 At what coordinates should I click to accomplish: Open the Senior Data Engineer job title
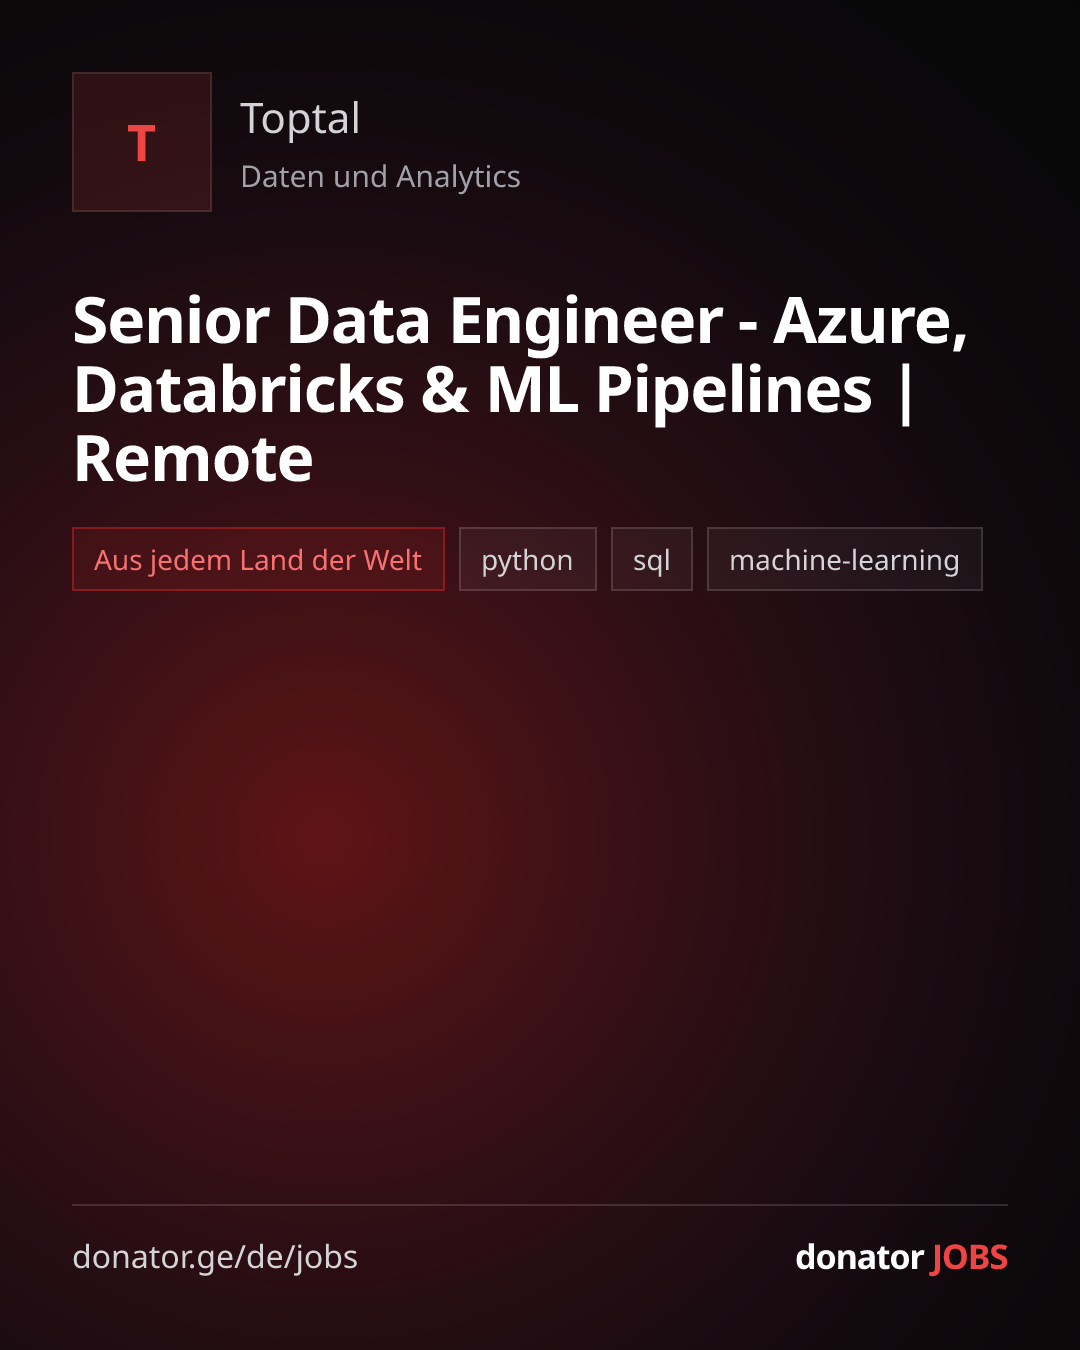tap(521, 390)
